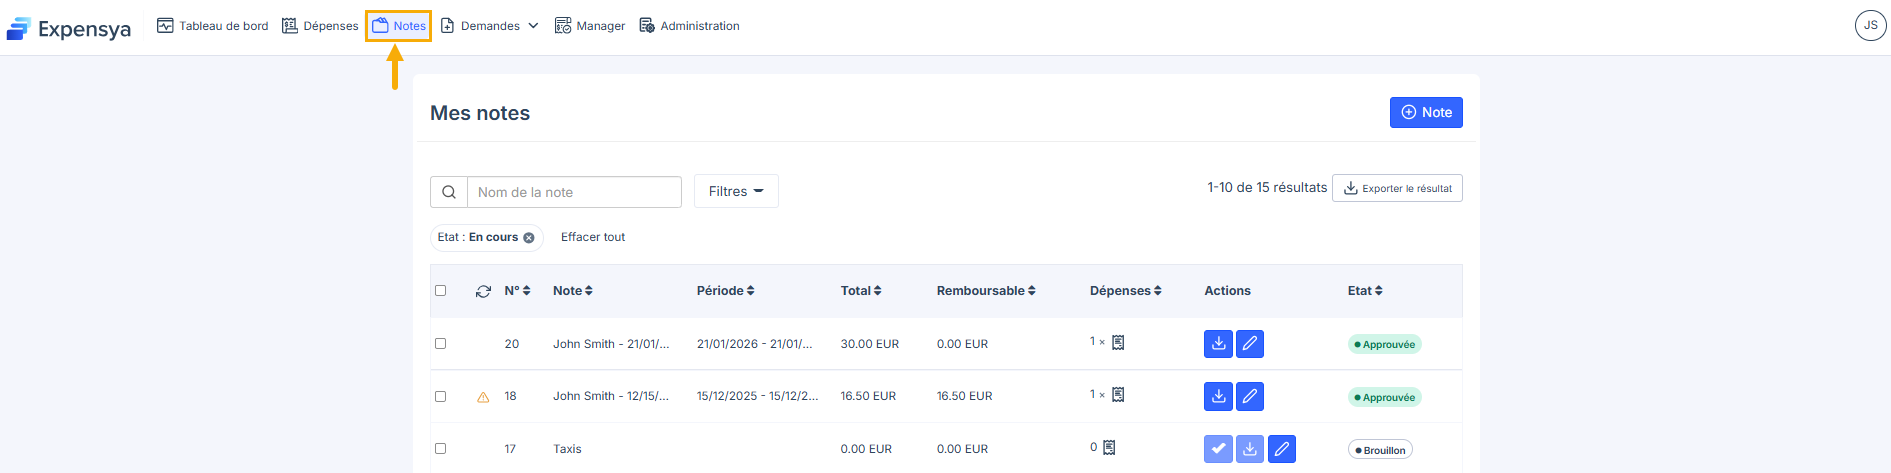Click the refresh icon in table header
Viewport: 1891px width, 473px height.
[x=483, y=291]
